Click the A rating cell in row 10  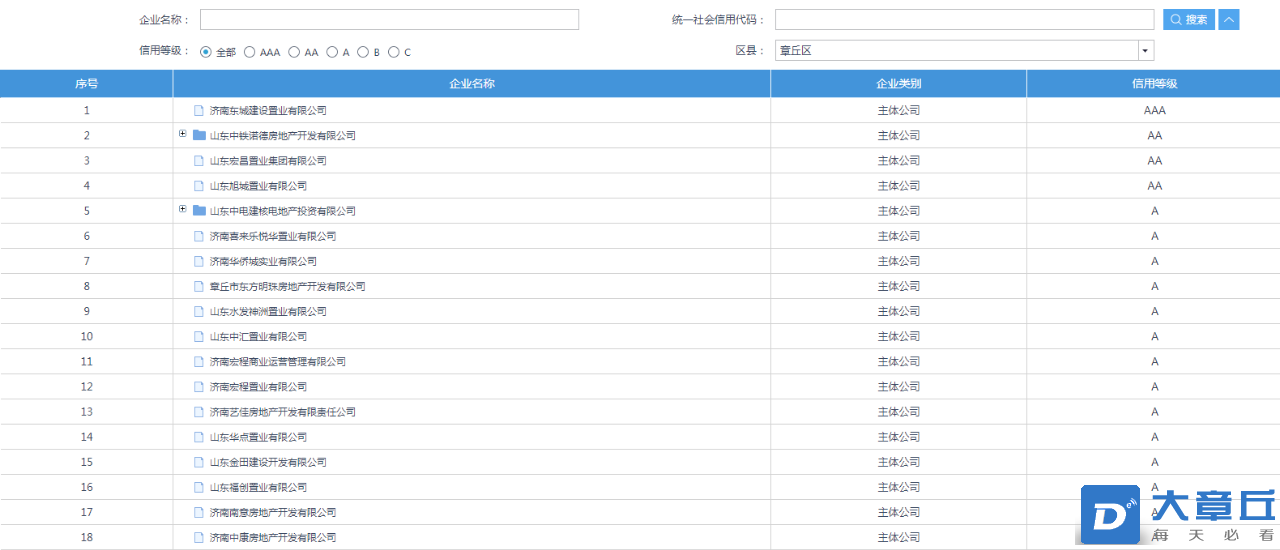(x=1155, y=337)
